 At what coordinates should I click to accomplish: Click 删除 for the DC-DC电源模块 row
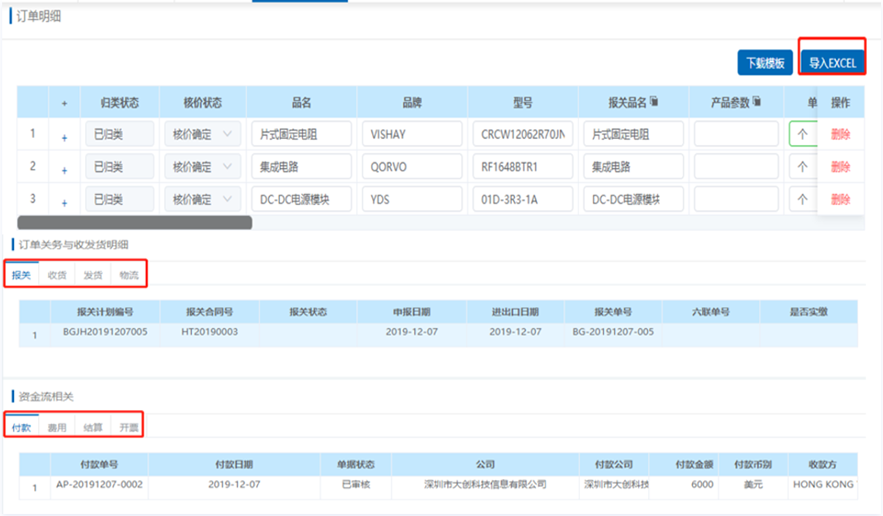[840, 200]
